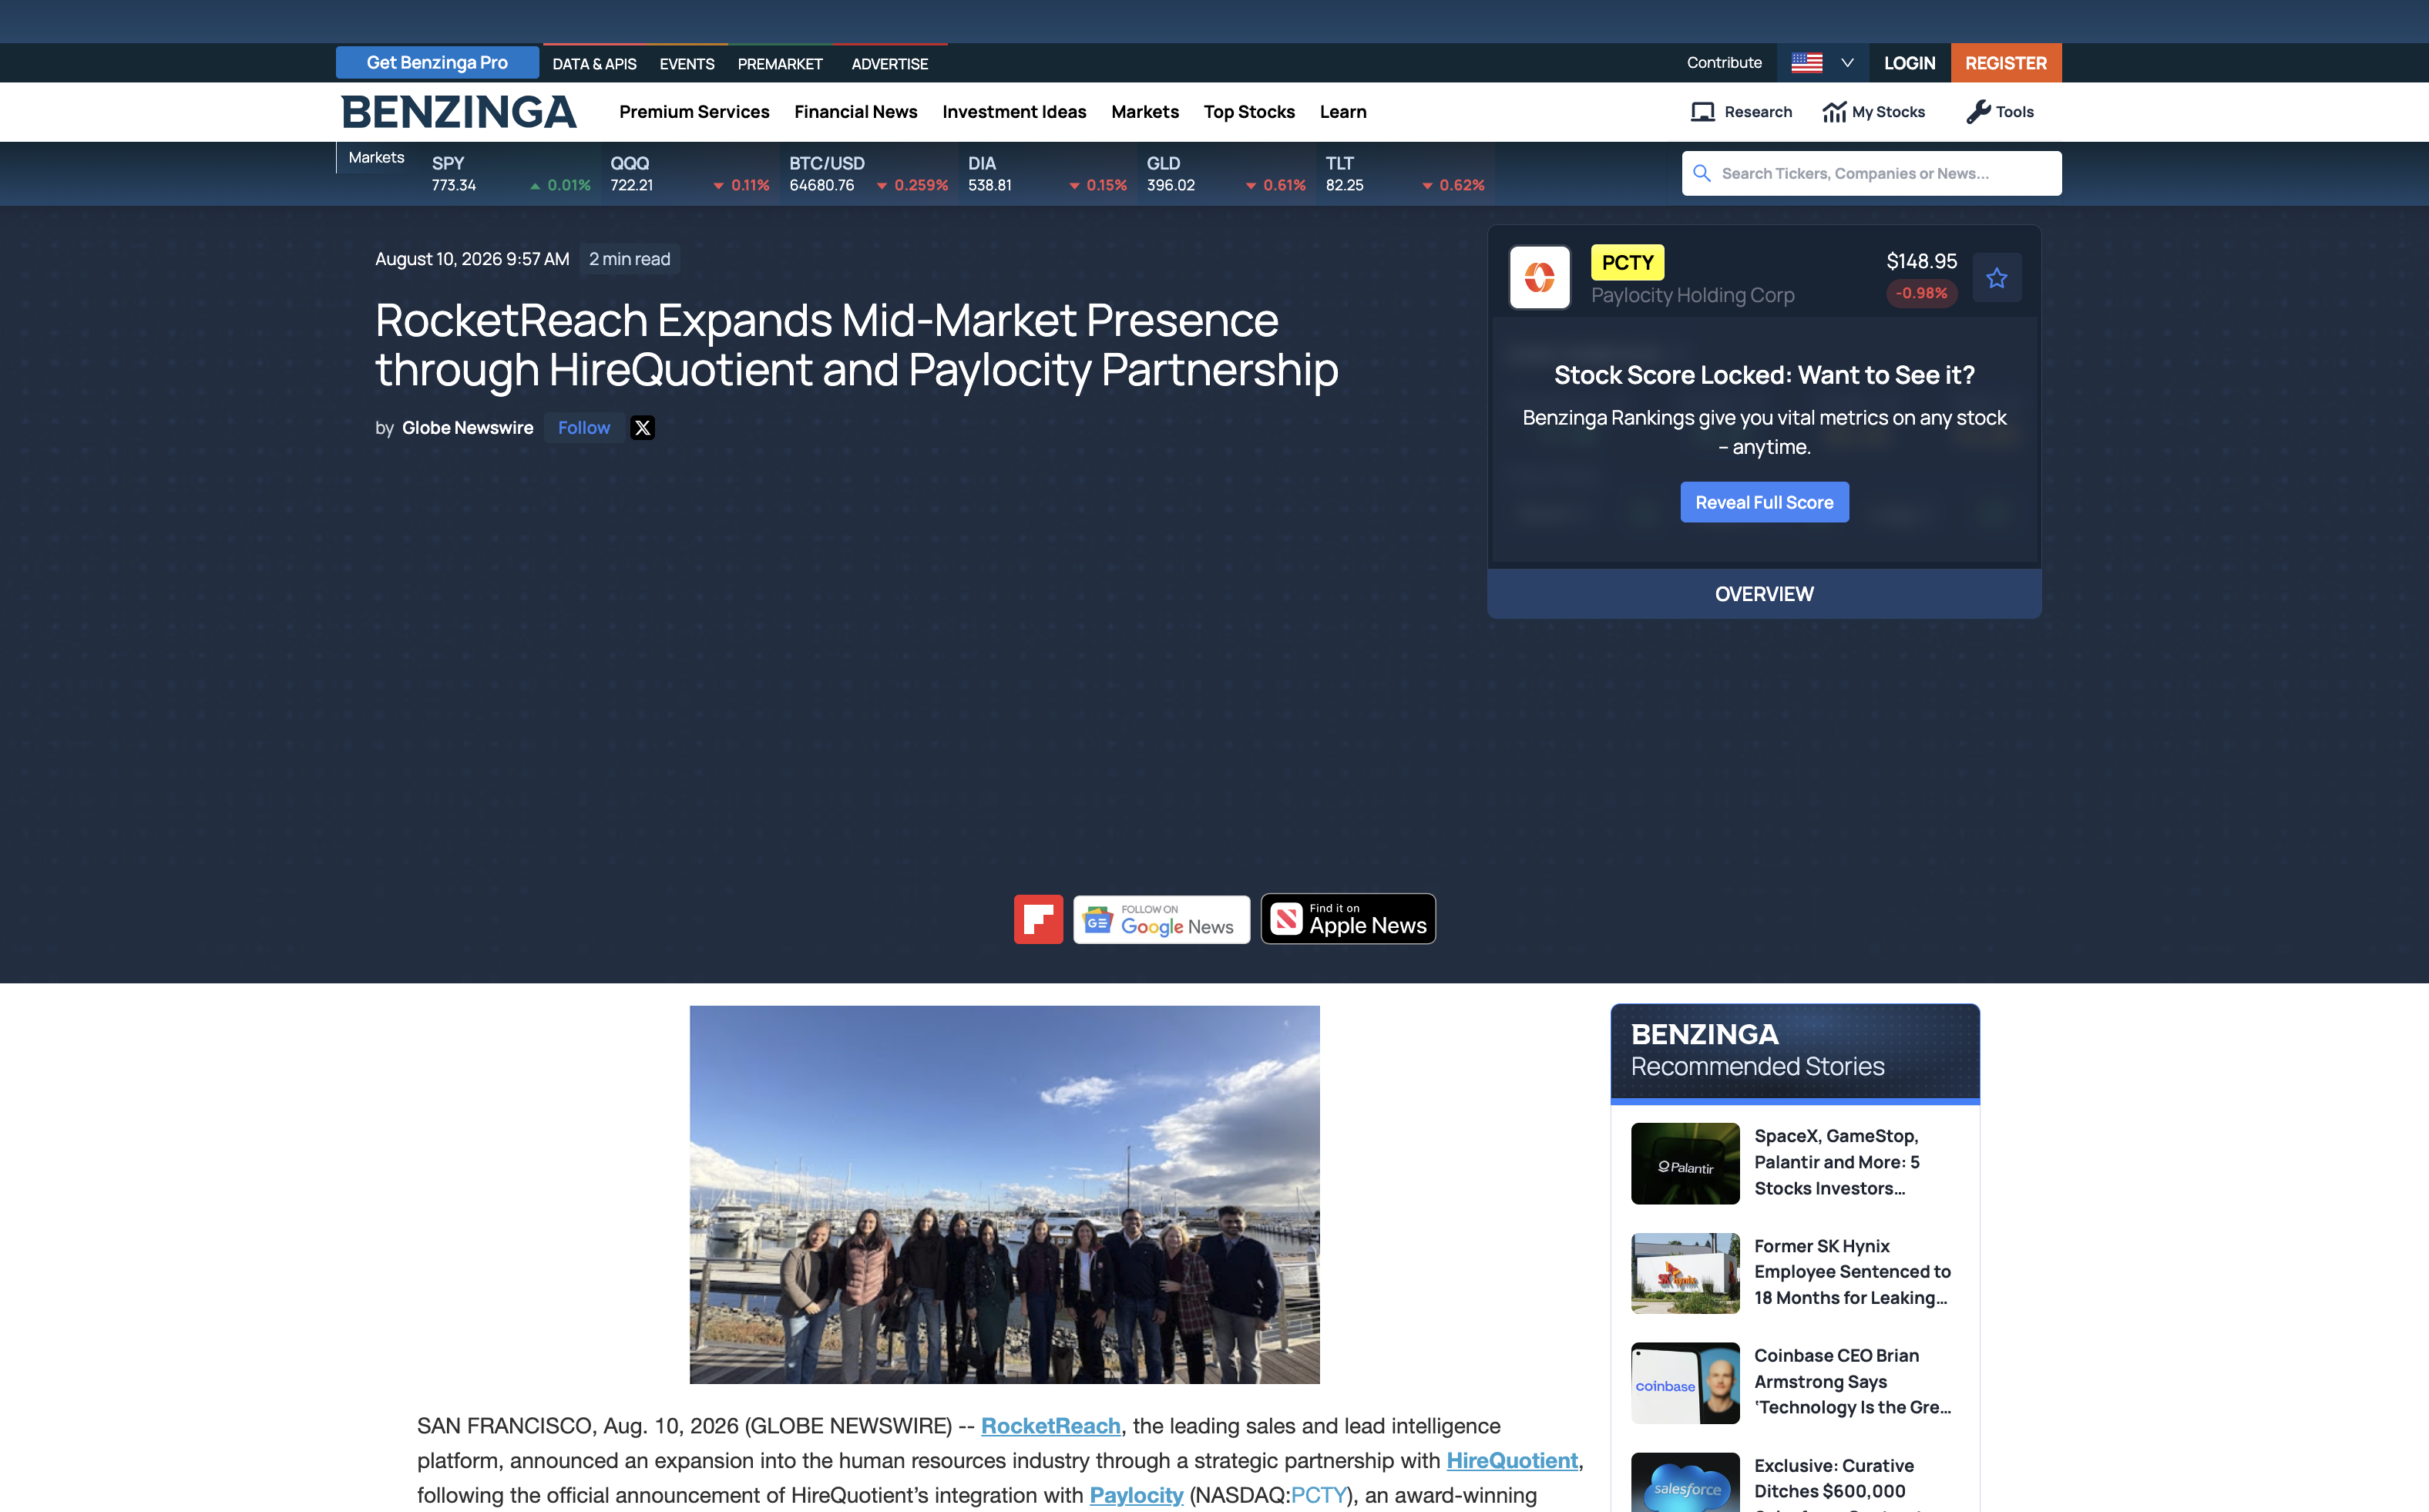This screenshot has height=1512, width=2429.
Task: Click the LOGIN button
Action: pyautogui.click(x=1910, y=63)
